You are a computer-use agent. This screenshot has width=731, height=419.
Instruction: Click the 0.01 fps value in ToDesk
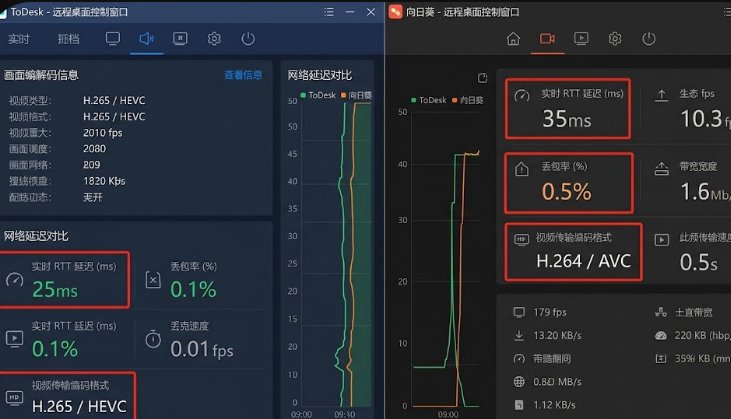pos(201,349)
